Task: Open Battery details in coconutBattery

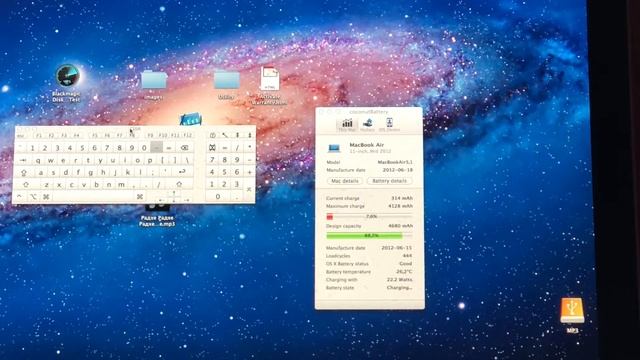Action: tap(390, 181)
